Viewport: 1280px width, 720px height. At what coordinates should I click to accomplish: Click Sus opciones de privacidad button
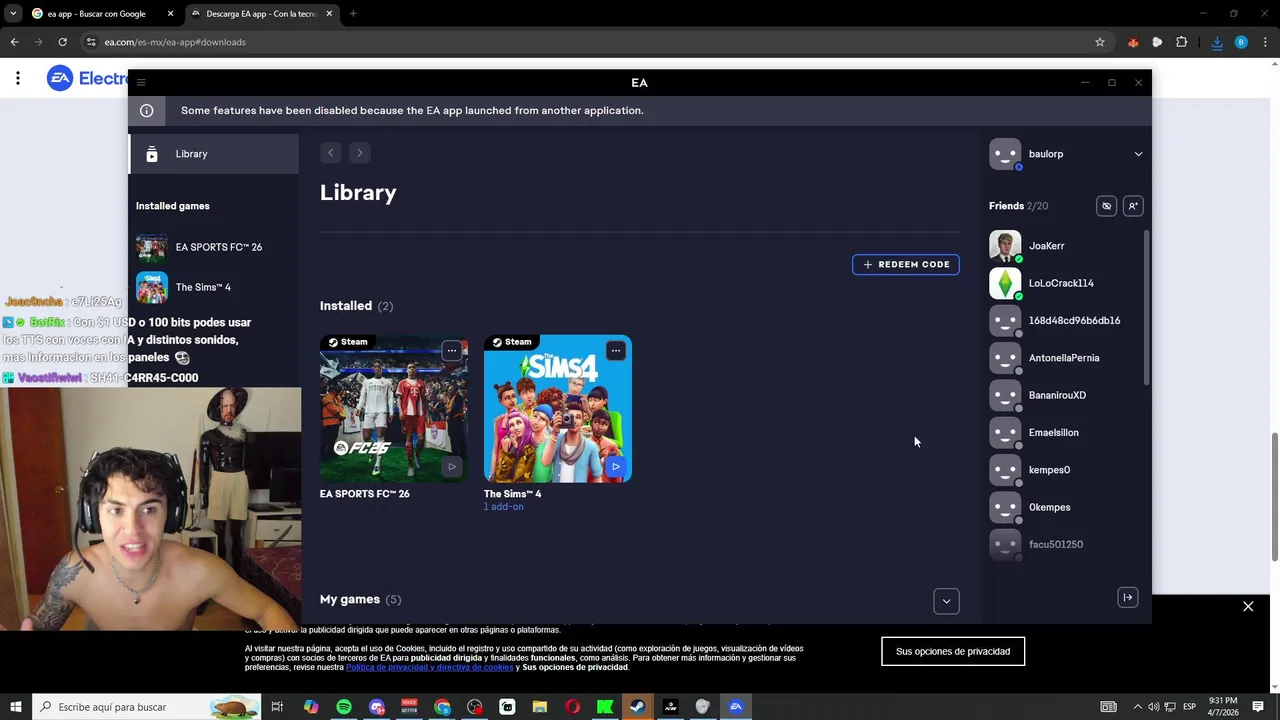pyautogui.click(x=953, y=651)
